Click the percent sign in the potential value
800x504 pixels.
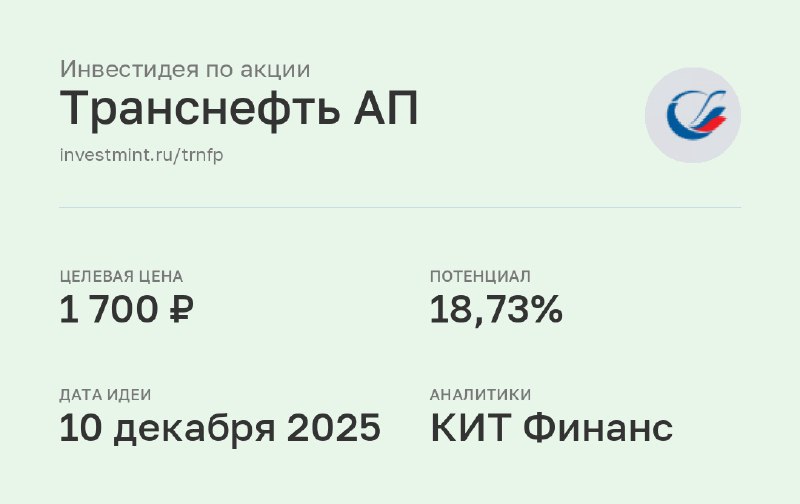(547, 309)
